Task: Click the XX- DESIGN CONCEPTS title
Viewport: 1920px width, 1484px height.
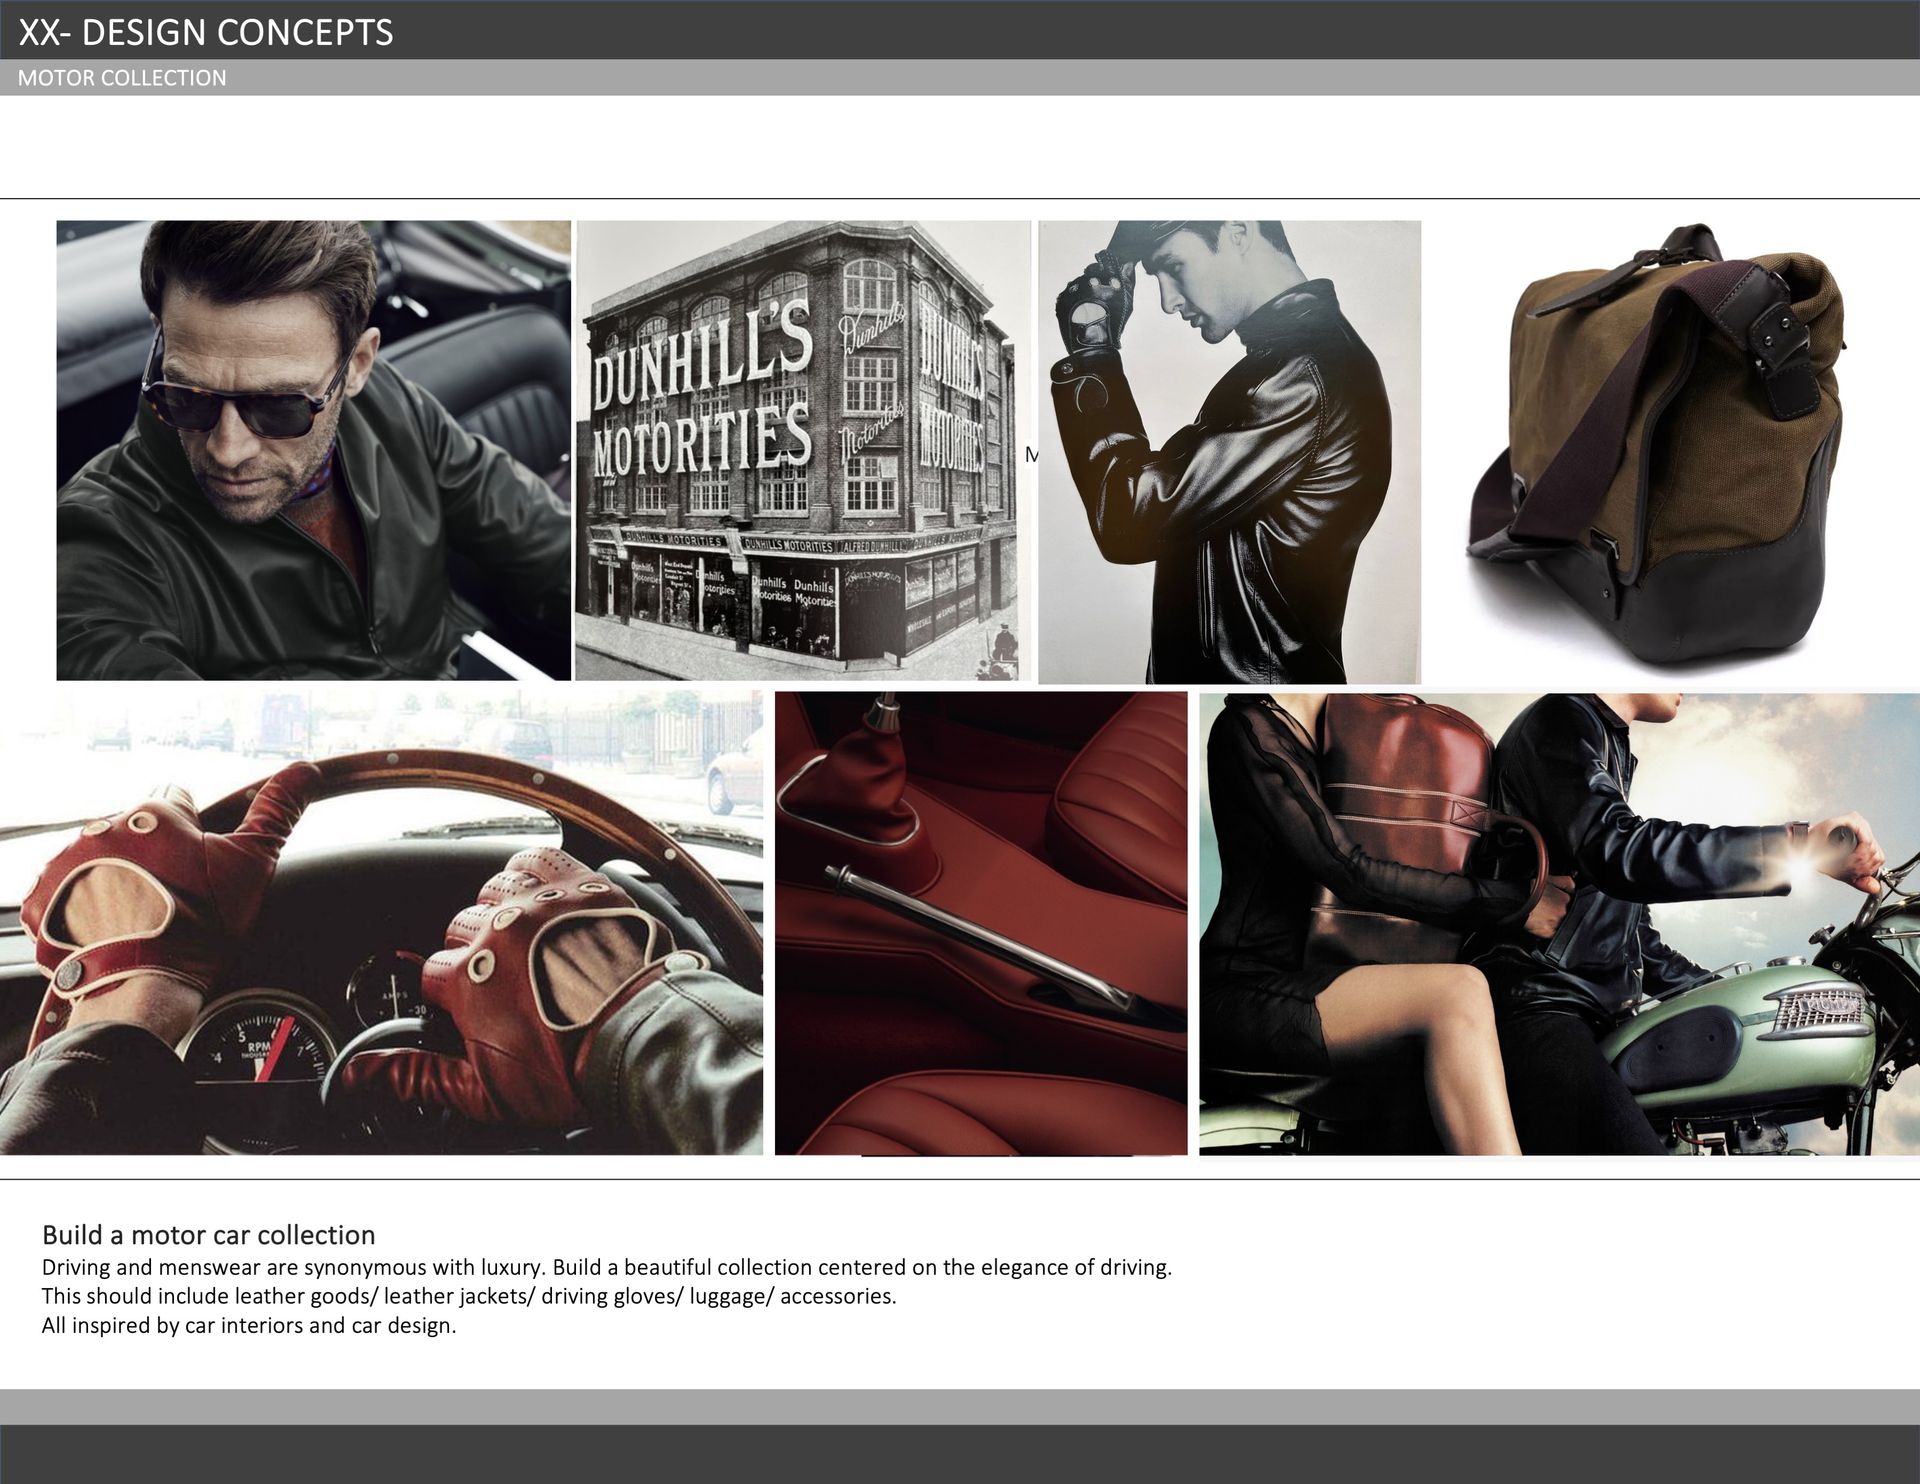Action: [x=206, y=32]
